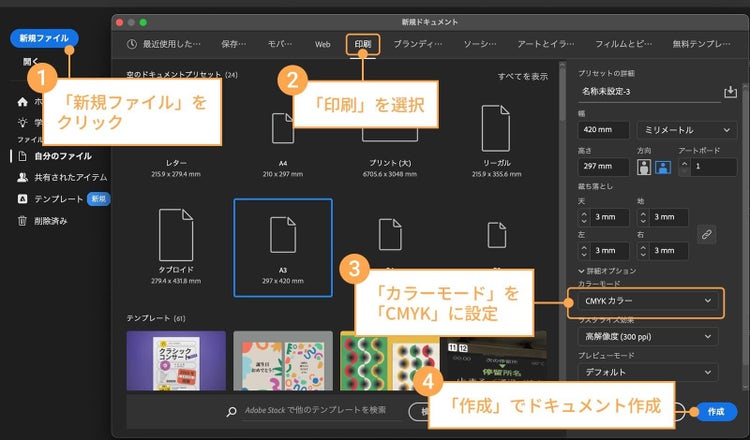
Task: Switch to フィルムとビデオ tab
Action: tap(623, 44)
